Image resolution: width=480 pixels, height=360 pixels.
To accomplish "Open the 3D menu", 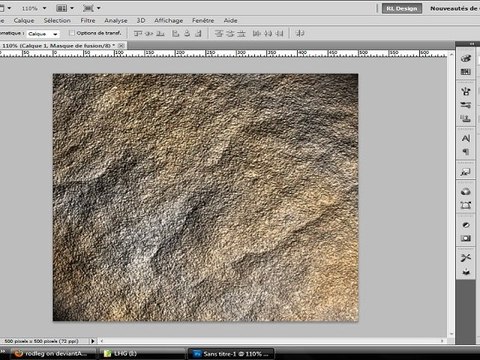I will pos(141,20).
